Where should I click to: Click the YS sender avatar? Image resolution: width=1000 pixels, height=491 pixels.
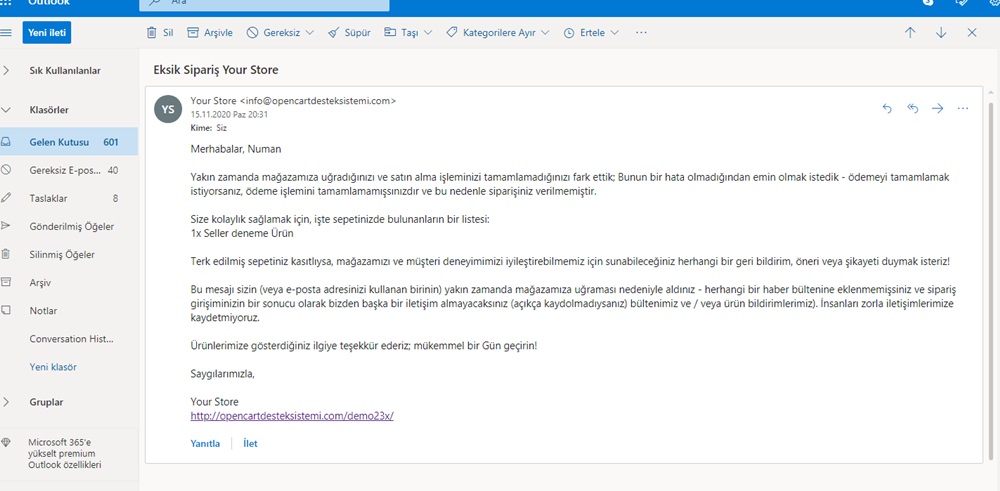point(168,110)
